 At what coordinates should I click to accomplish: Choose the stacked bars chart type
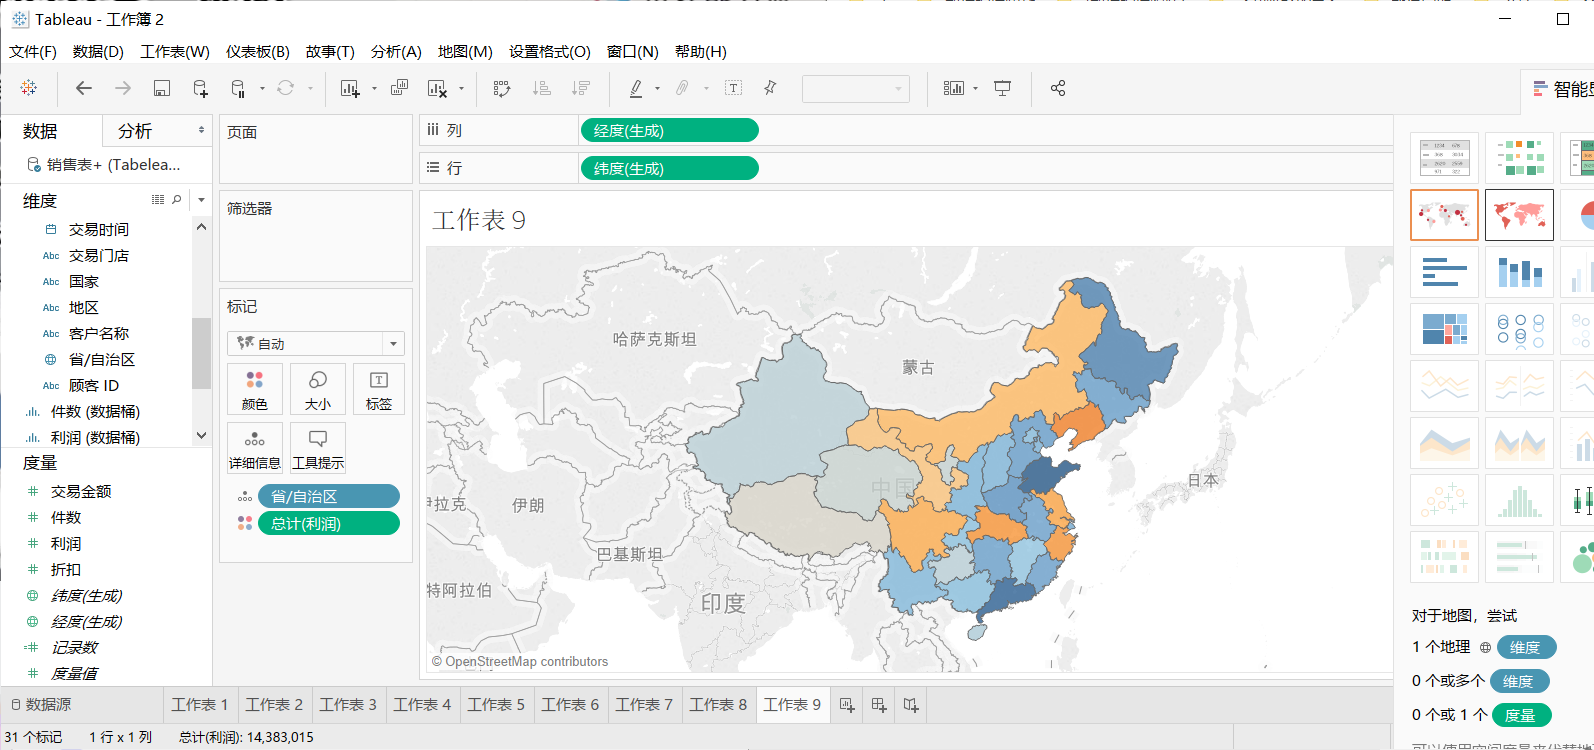pyautogui.click(x=1519, y=271)
